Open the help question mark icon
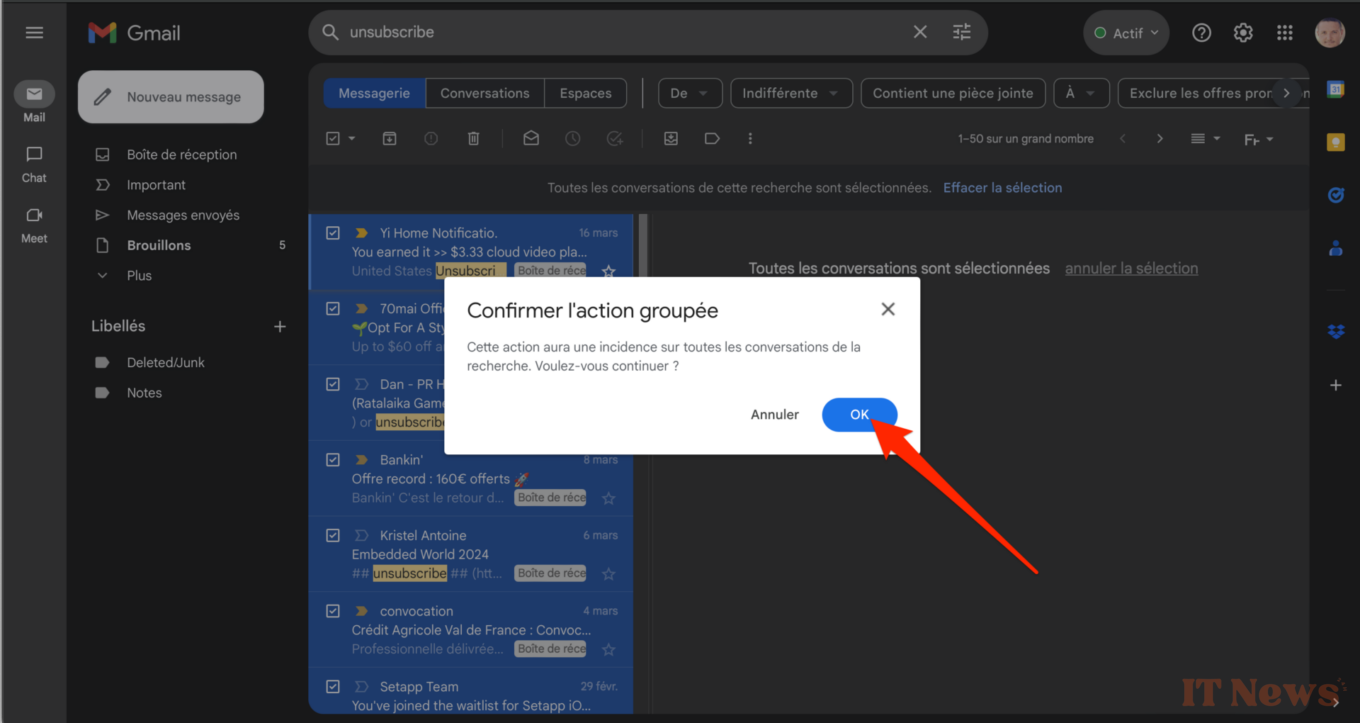This screenshot has height=723, width=1360. [x=1202, y=33]
